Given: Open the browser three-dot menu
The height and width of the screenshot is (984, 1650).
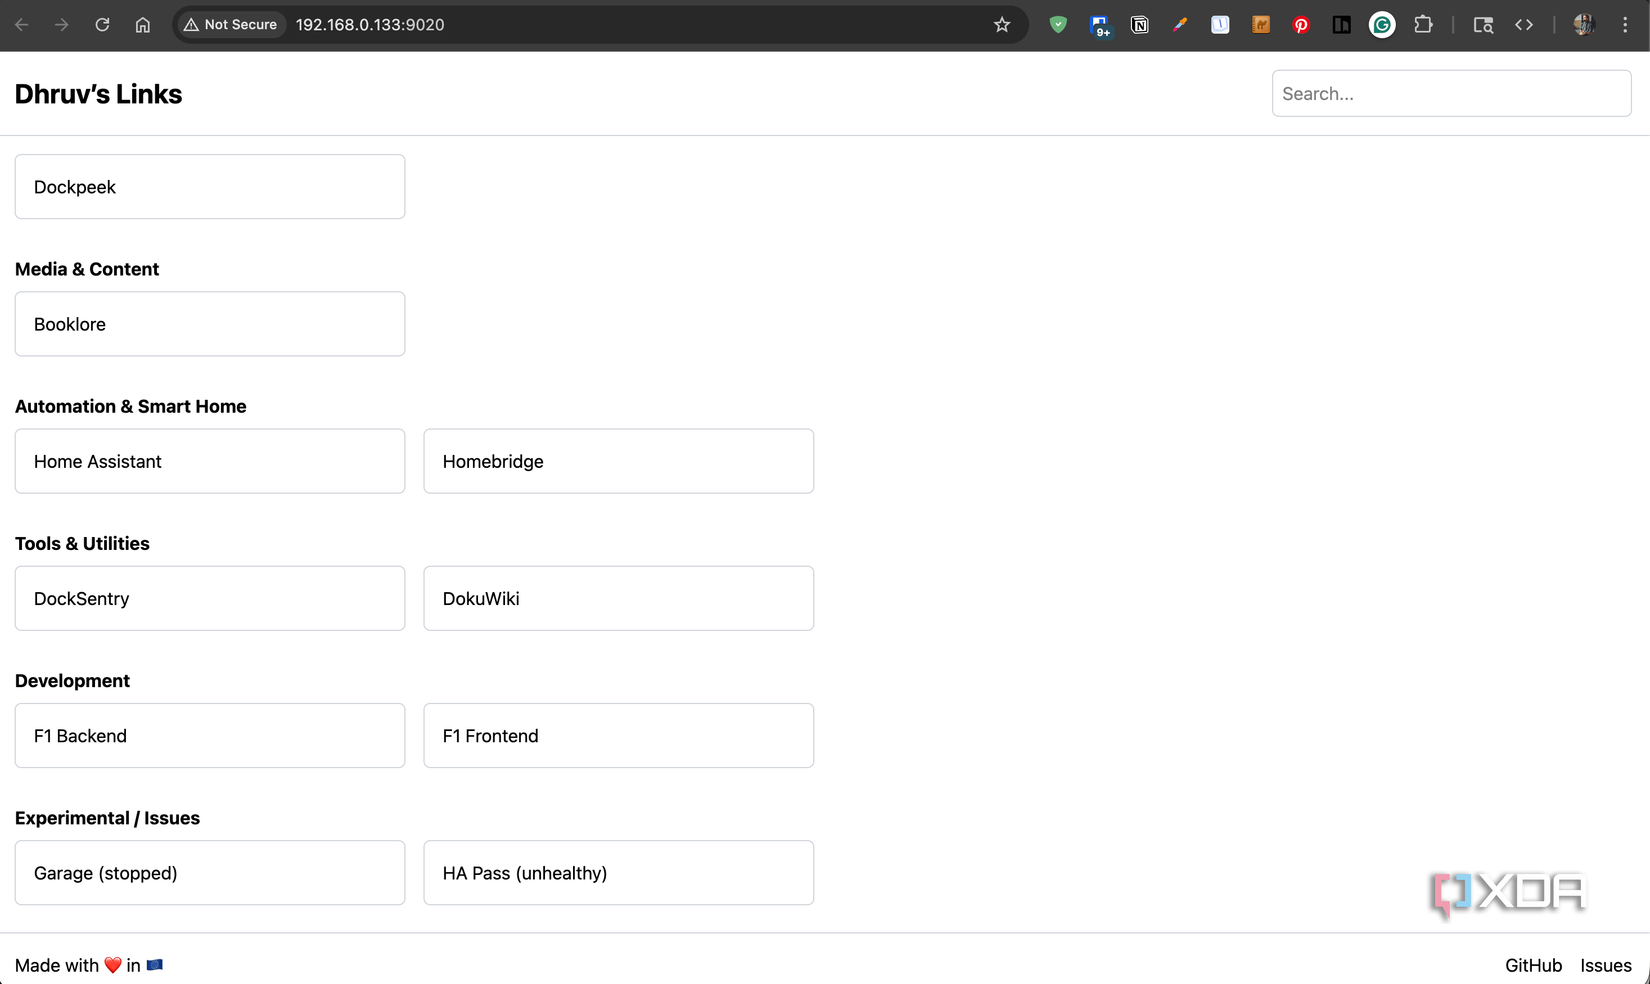Looking at the screenshot, I should point(1625,25).
